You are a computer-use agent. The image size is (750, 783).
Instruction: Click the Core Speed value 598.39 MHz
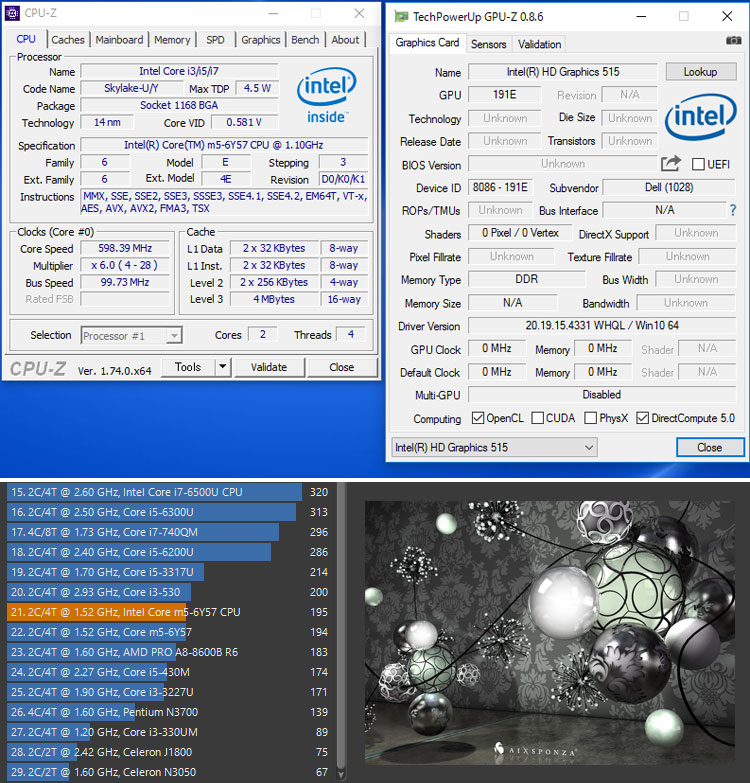pyautogui.click(x=125, y=248)
